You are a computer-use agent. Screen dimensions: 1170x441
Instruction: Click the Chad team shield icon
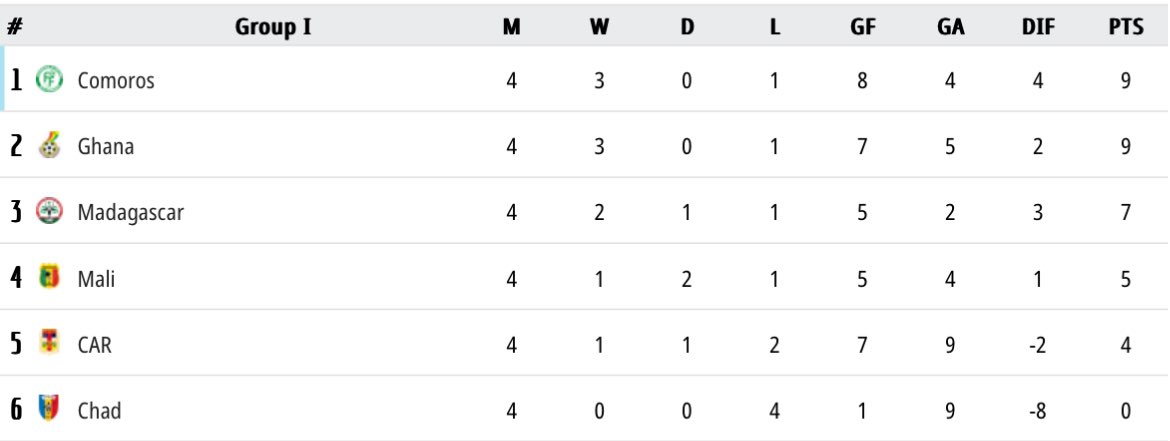click(x=49, y=408)
